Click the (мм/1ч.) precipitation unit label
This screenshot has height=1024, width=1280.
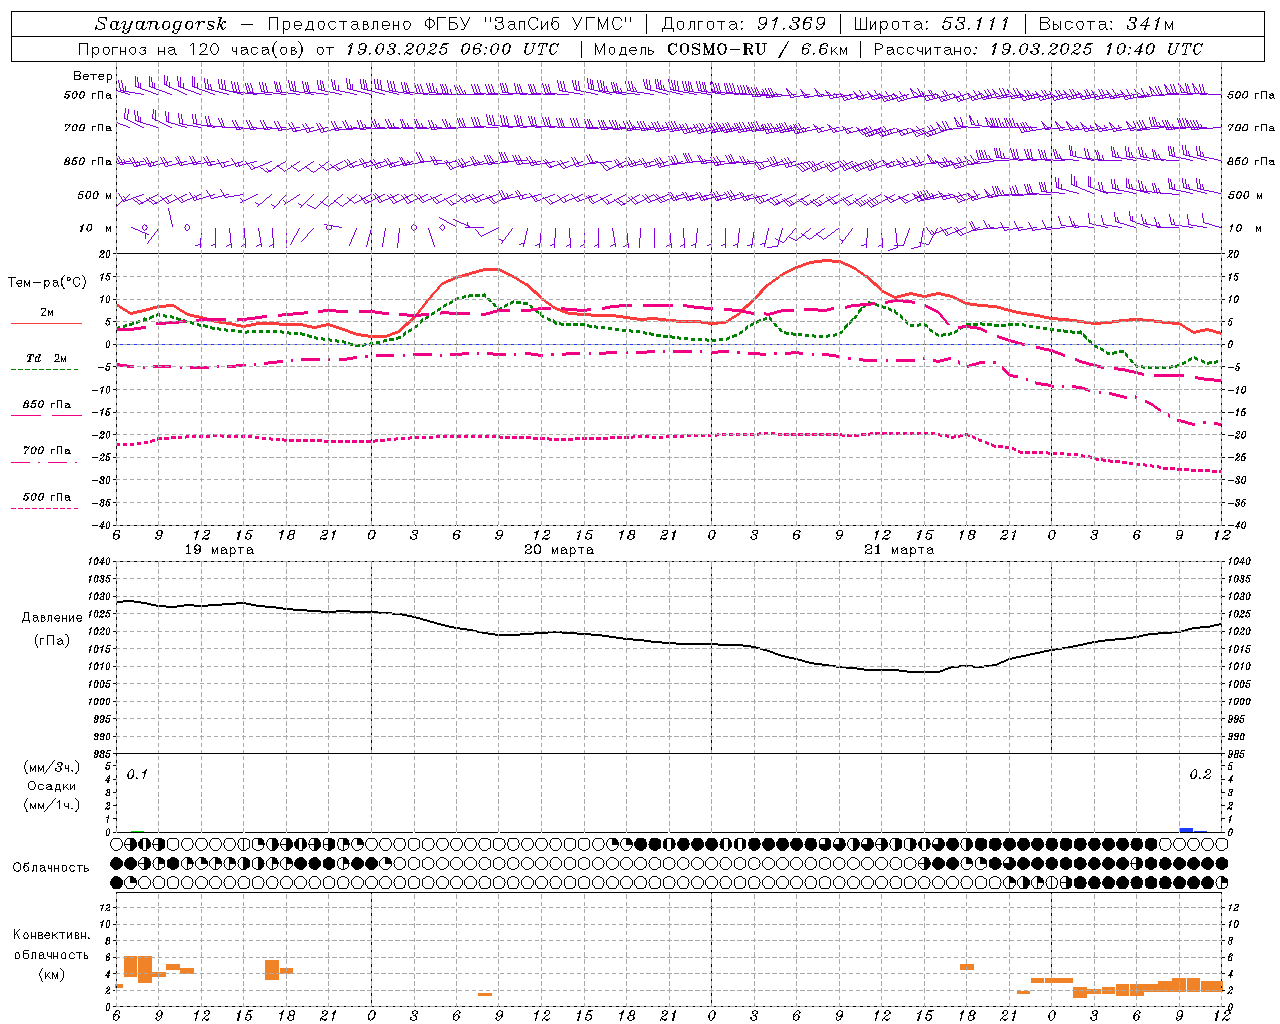tap(52, 805)
